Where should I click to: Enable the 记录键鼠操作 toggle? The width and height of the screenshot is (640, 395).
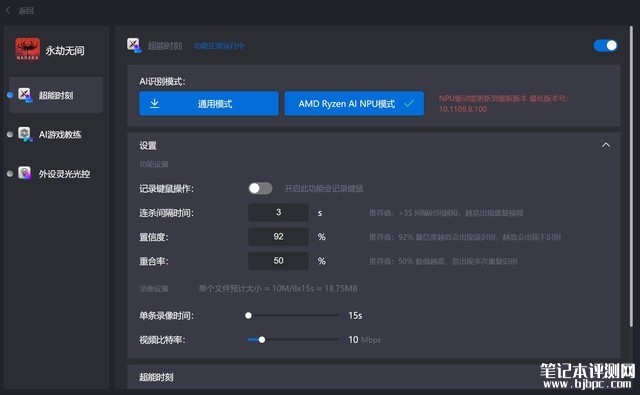click(260, 188)
